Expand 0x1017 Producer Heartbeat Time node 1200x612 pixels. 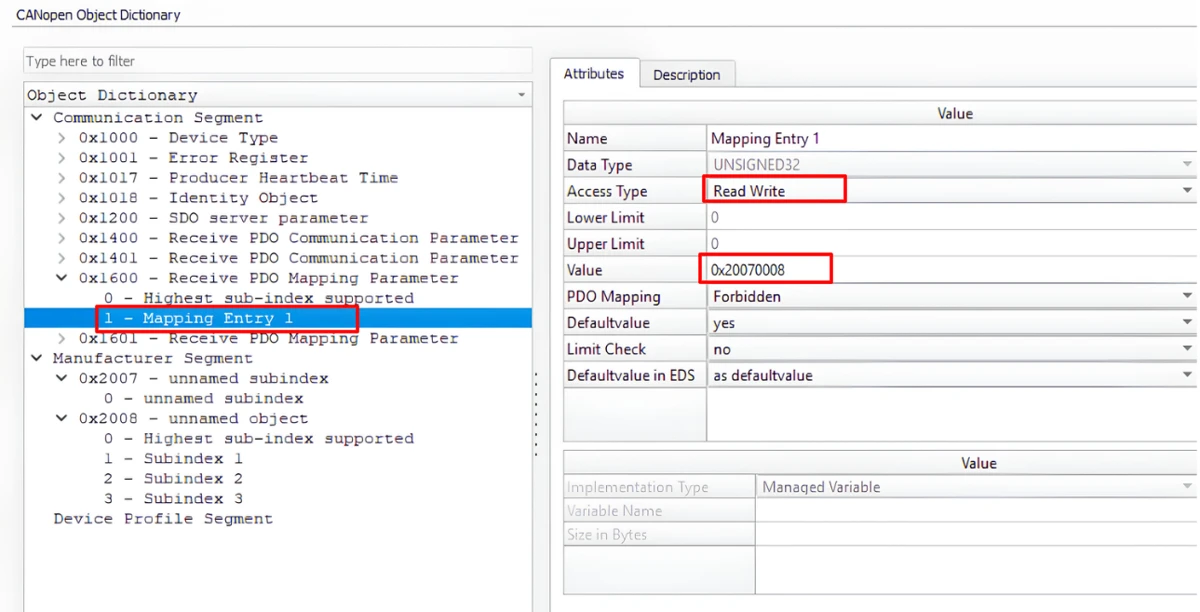(62, 178)
